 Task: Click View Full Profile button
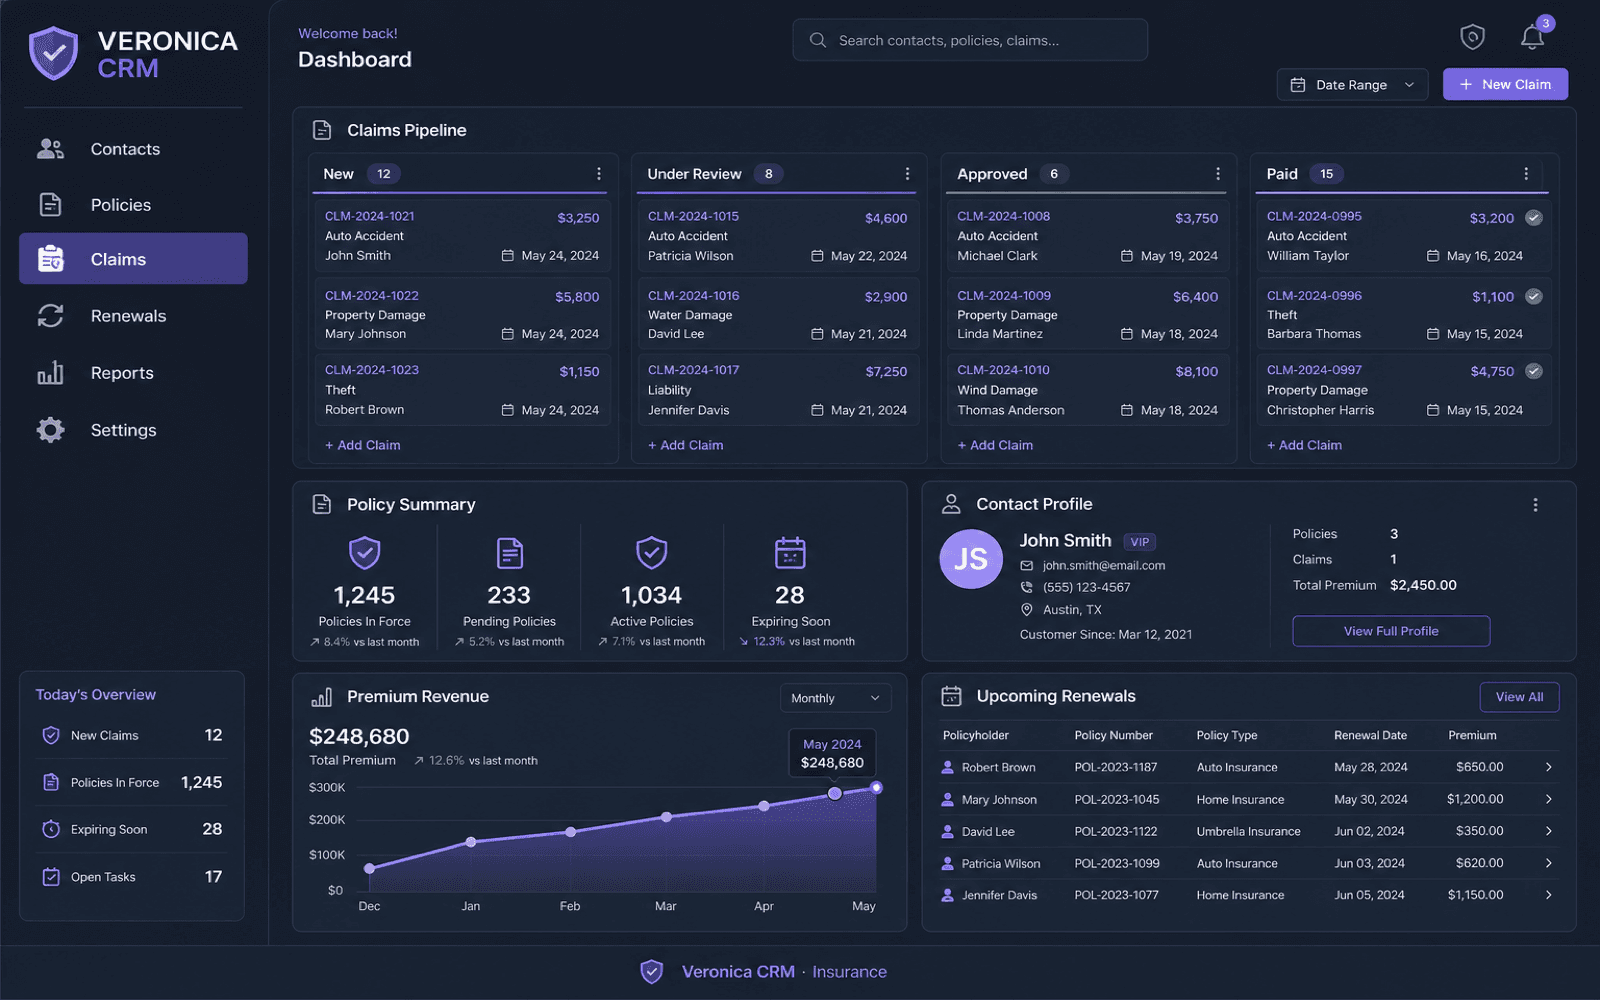coord(1391,631)
